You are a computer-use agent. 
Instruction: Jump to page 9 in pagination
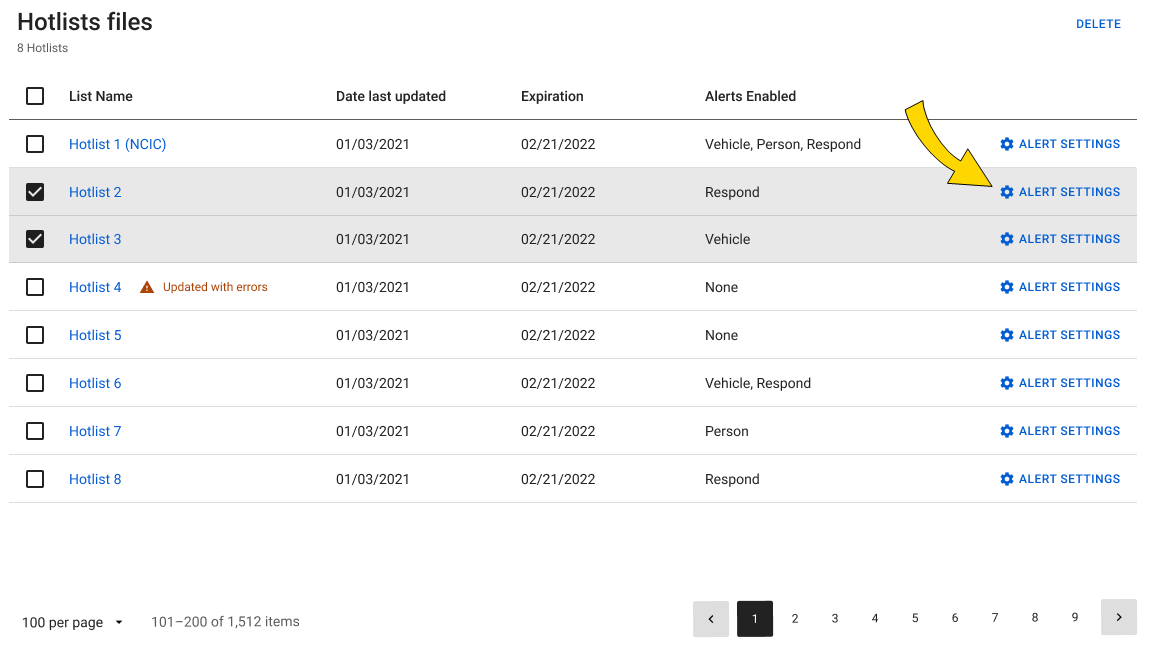[x=1074, y=618]
